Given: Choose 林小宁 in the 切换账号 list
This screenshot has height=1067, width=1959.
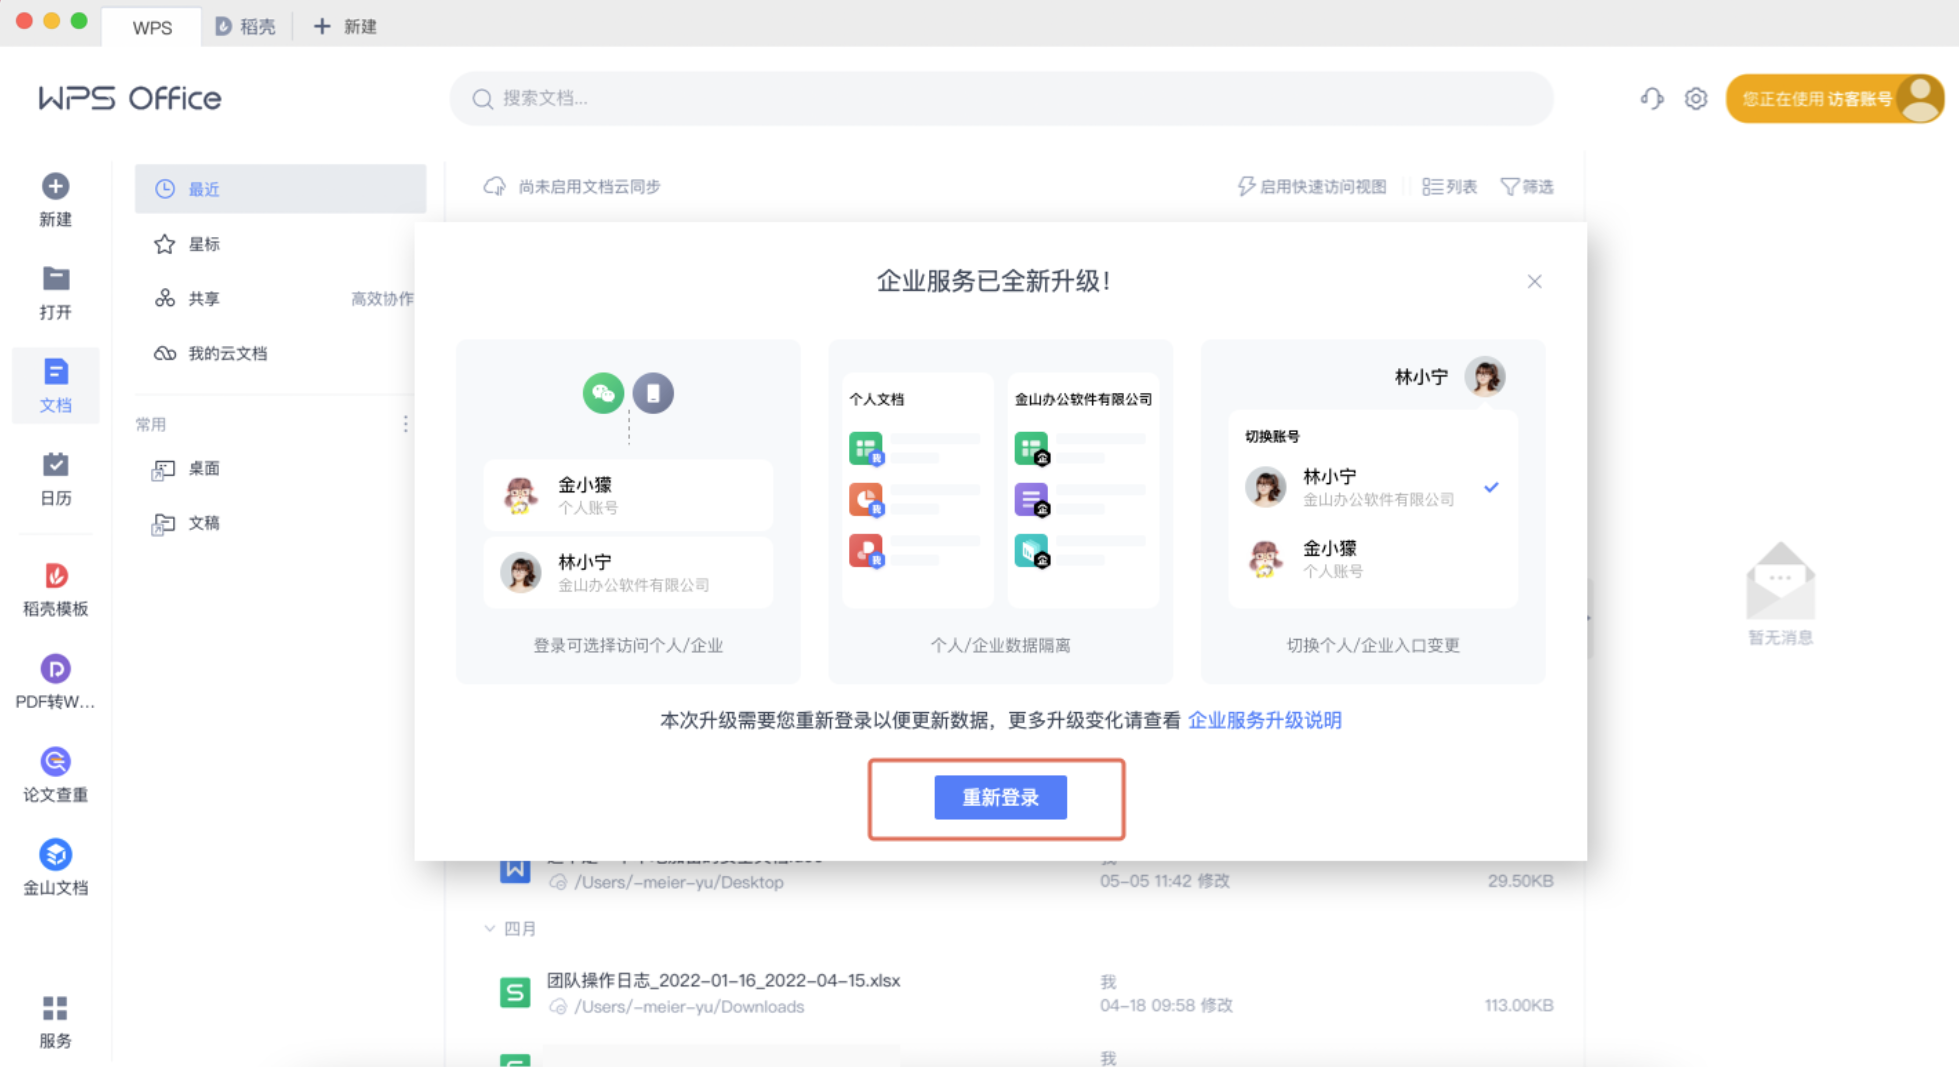Looking at the screenshot, I should [1372, 487].
